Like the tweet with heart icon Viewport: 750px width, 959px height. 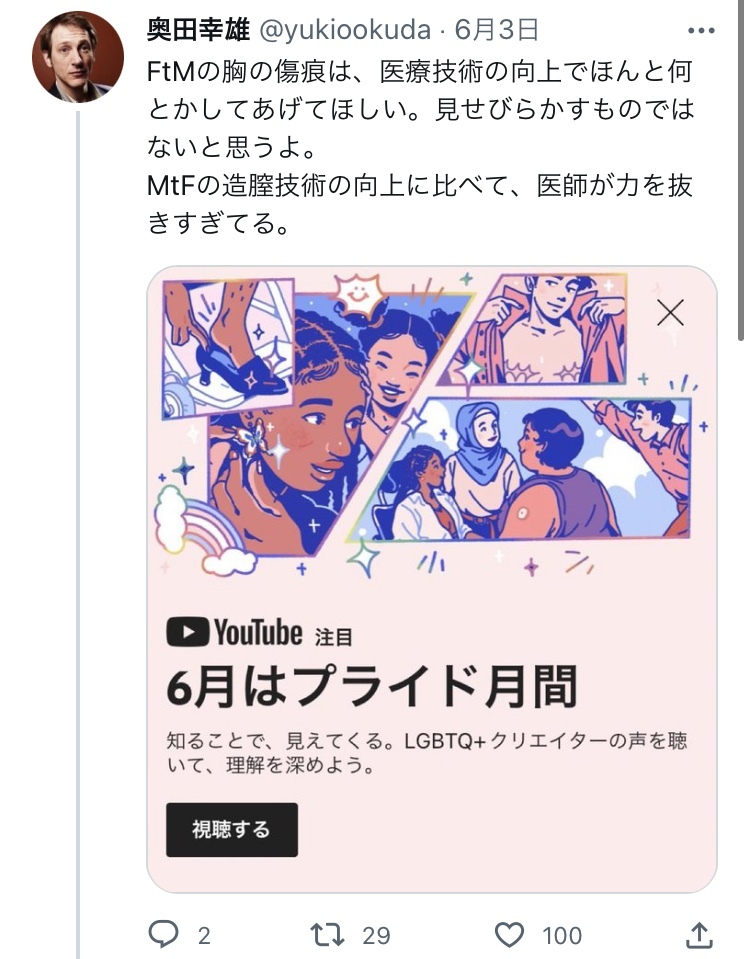(509, 935)
